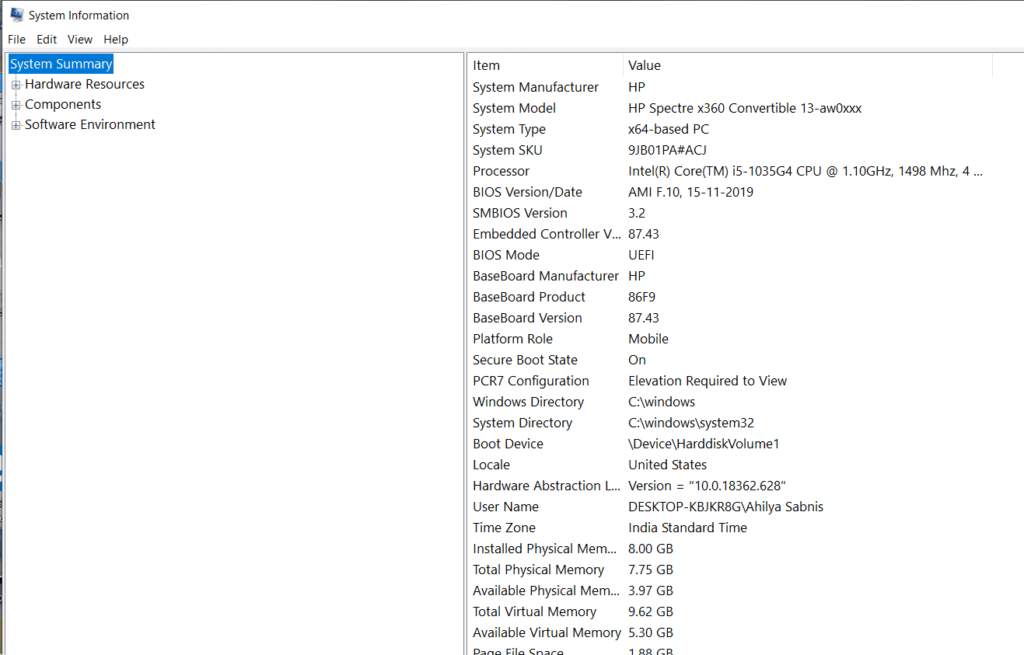Select the Secure Boot State row
This screenshot has height=655, width=1024.
pyautogui.click(x=525, y=360)
